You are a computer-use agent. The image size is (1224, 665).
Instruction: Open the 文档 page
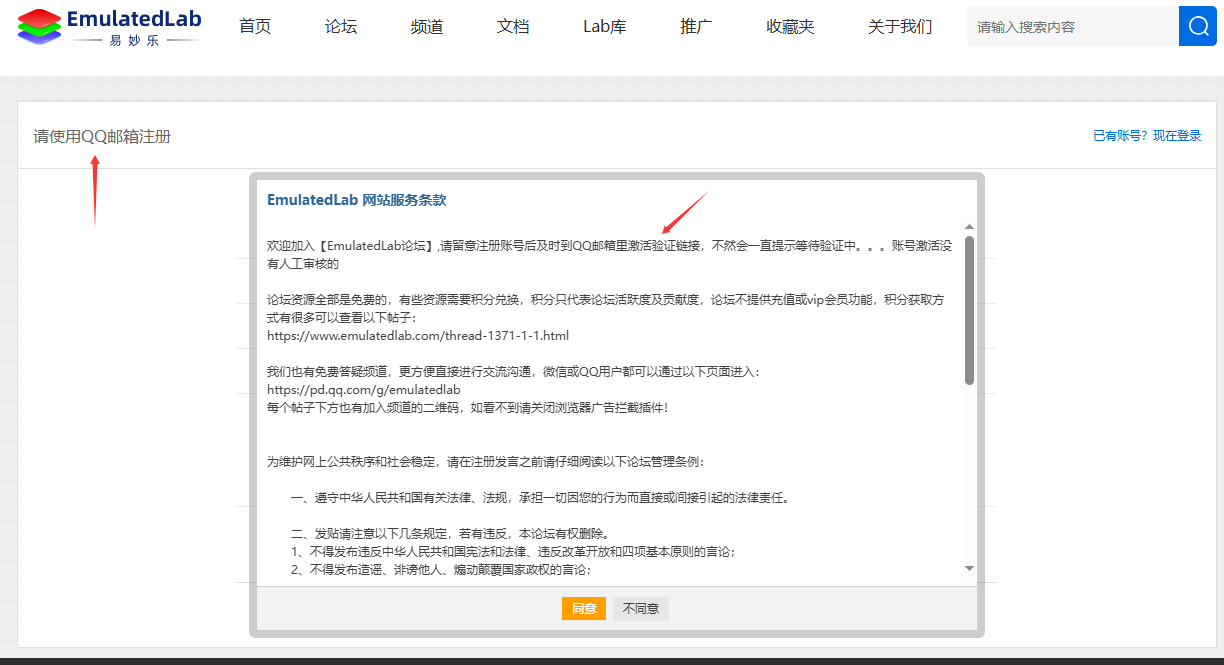coord(513,27)
